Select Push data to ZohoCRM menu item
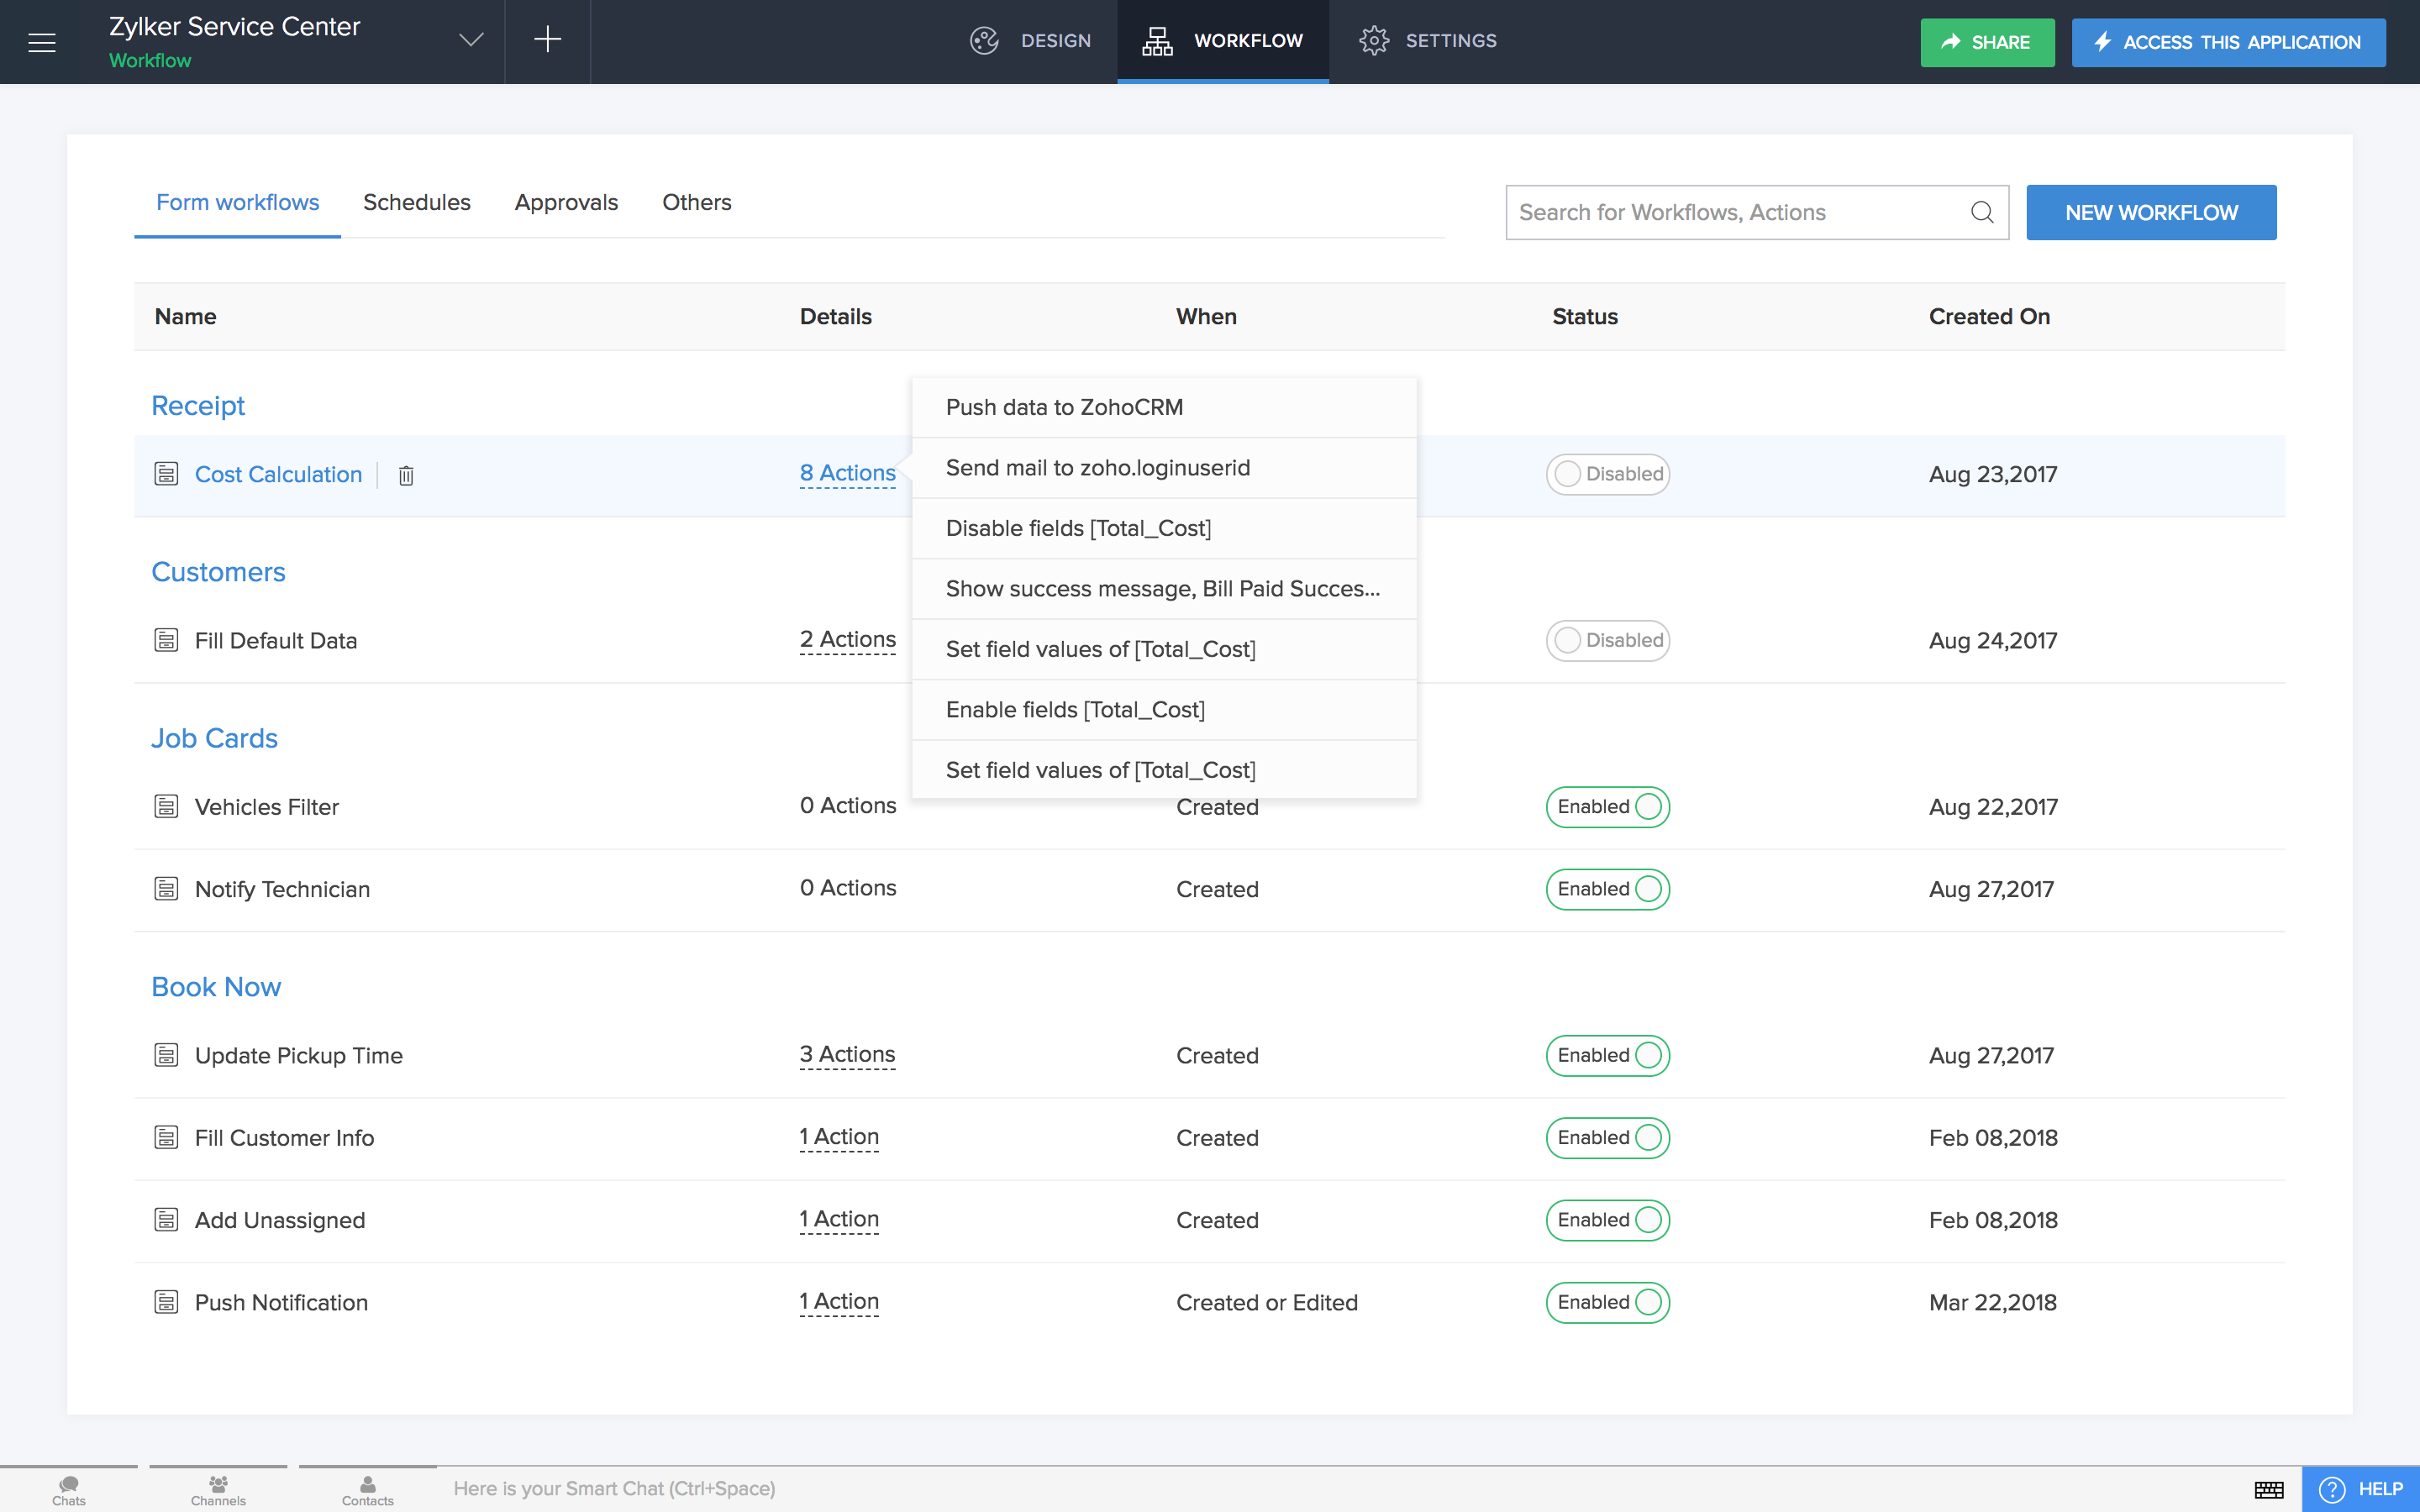Screen dimensions: 2420x1512 coord(1065,406)
